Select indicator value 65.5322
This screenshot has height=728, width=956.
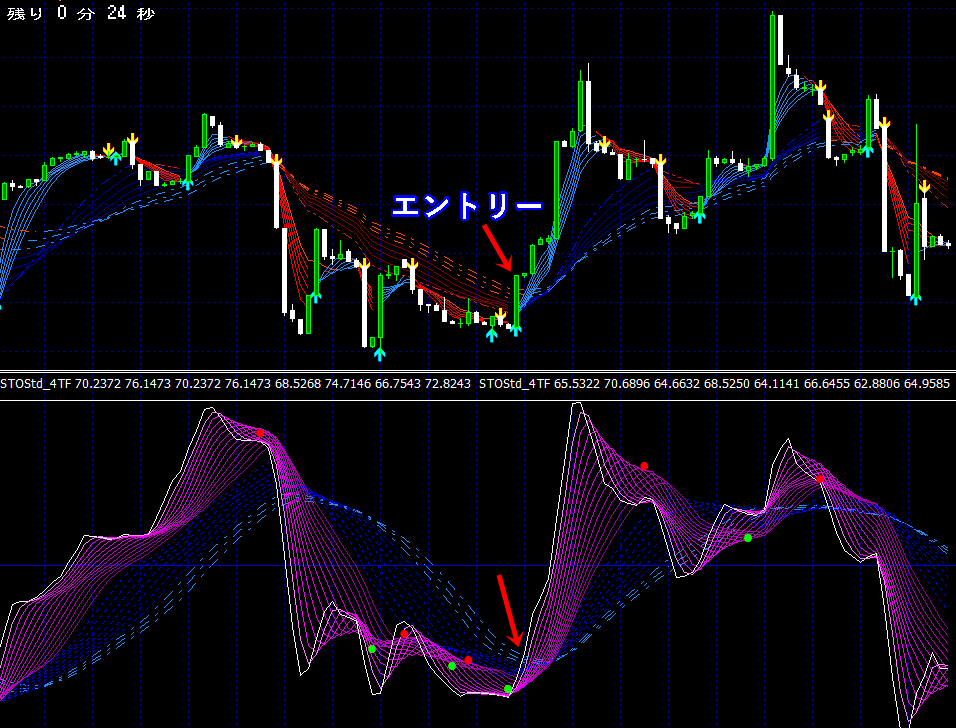tap(576, 384)
